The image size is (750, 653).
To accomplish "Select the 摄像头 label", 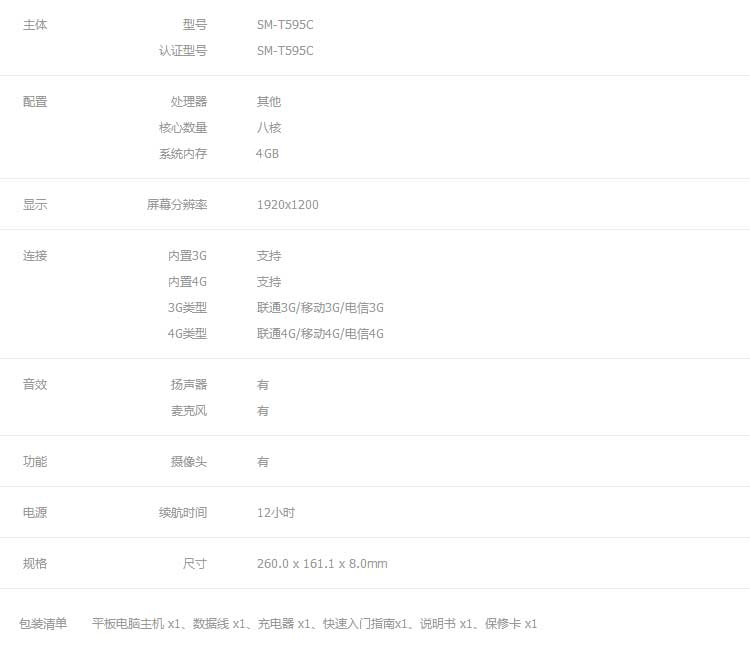I will 188,462.
